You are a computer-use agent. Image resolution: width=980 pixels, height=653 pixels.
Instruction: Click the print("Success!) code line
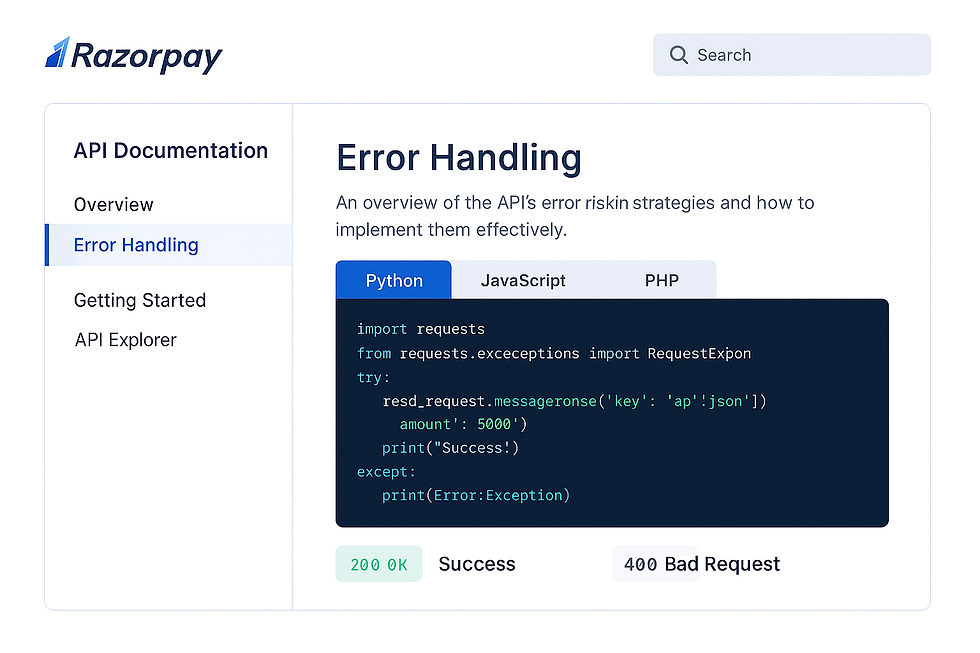click(451, 448)
